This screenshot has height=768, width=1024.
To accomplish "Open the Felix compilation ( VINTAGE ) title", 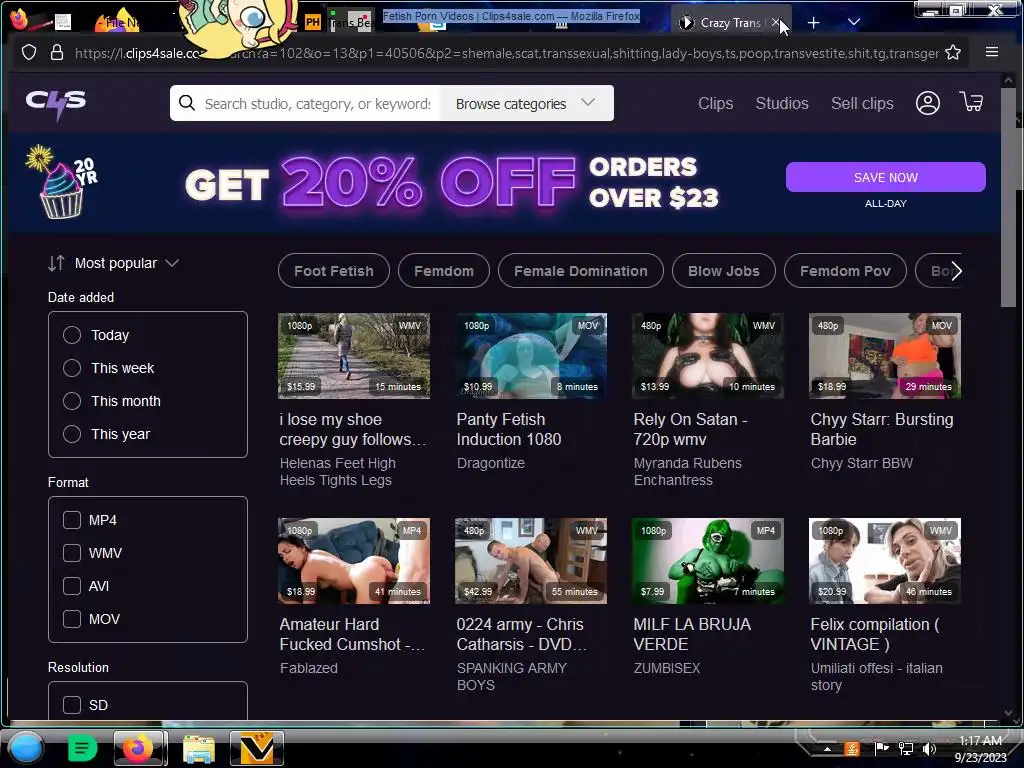I will click(x=875, y=634).
